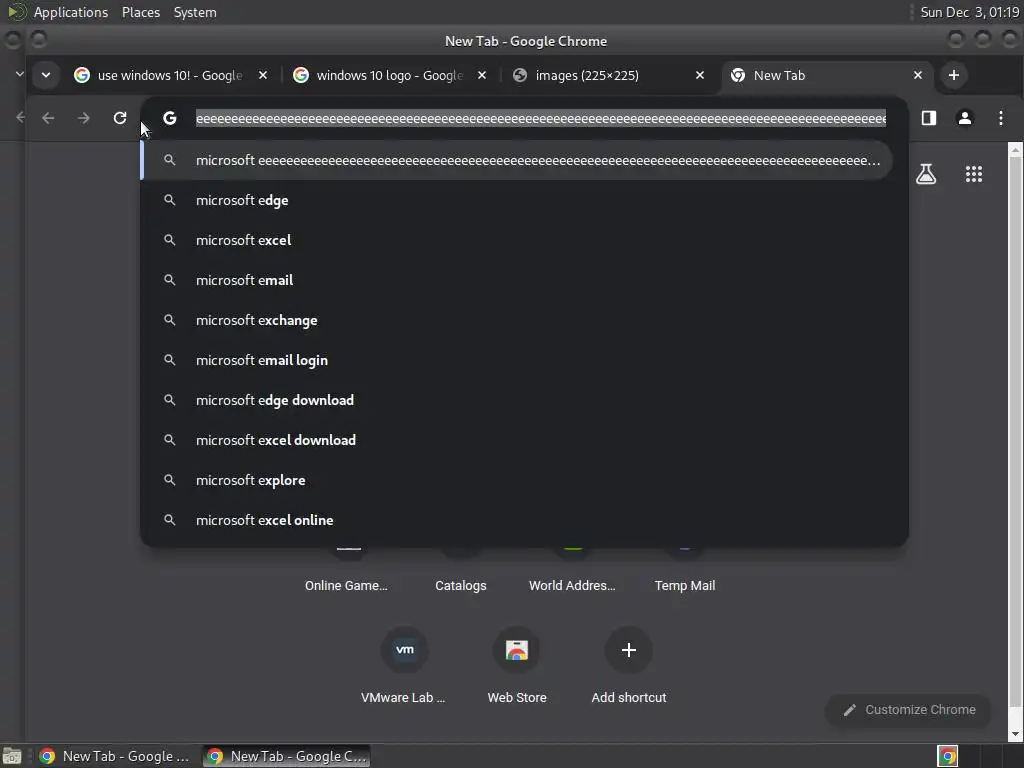Image resolution: width=1024 pixels, height=768 pixels.
Task: Close the 'windows 10 logo' tab
Action: [482, 75]
